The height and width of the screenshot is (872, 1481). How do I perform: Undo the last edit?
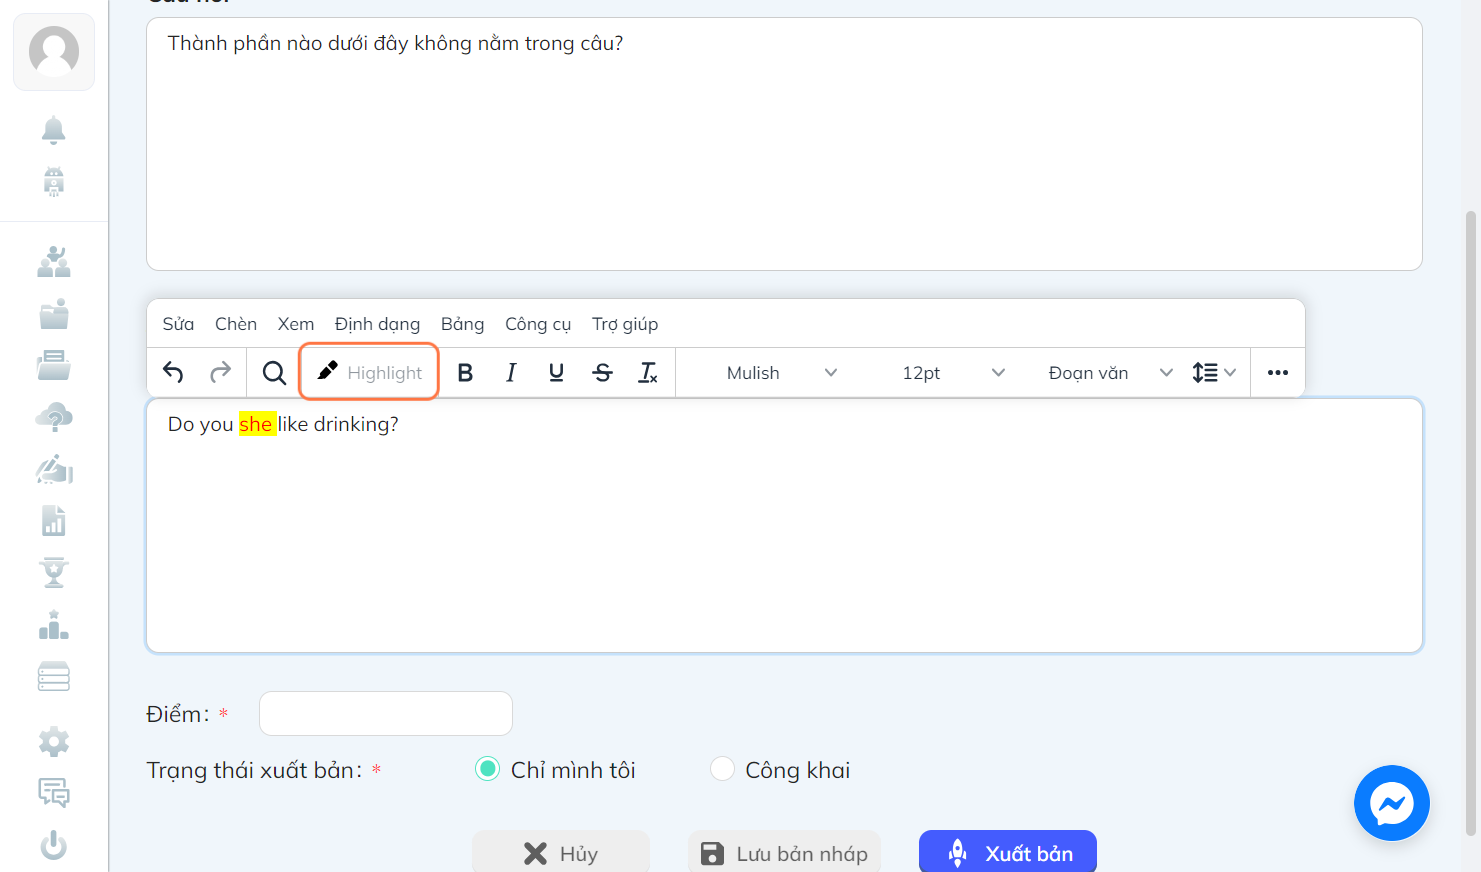point(173,373)
